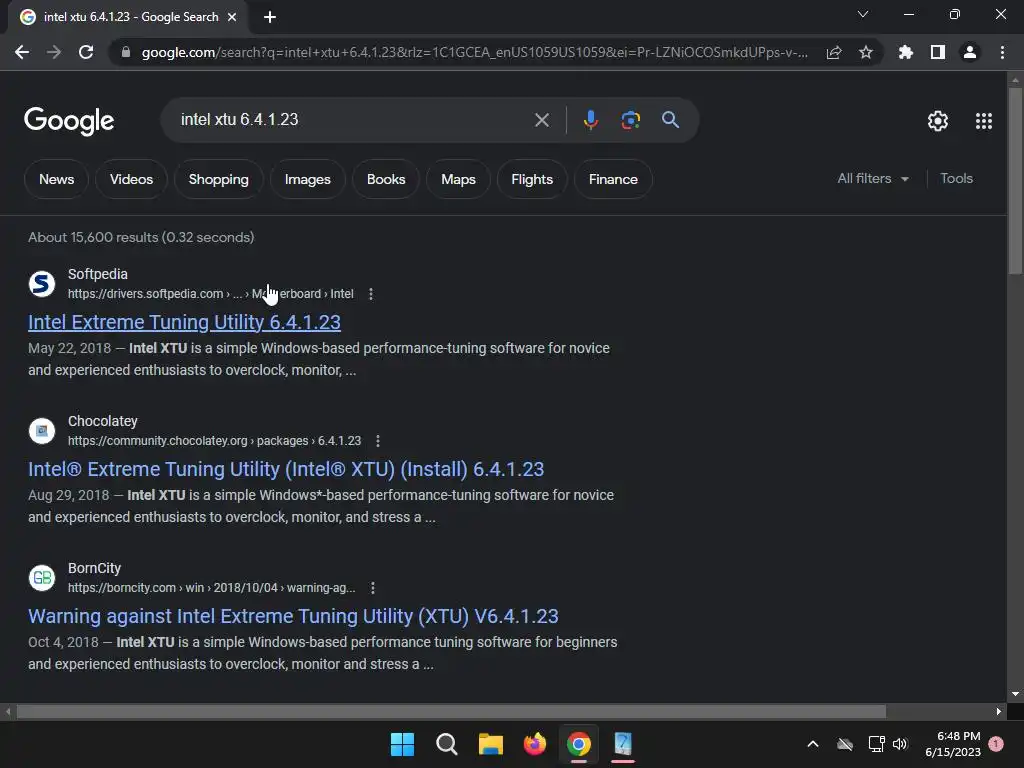This screenshot has width=1024, height=768.
Task: Open Chrome's three-dot menu
Action: point(1002,52)
